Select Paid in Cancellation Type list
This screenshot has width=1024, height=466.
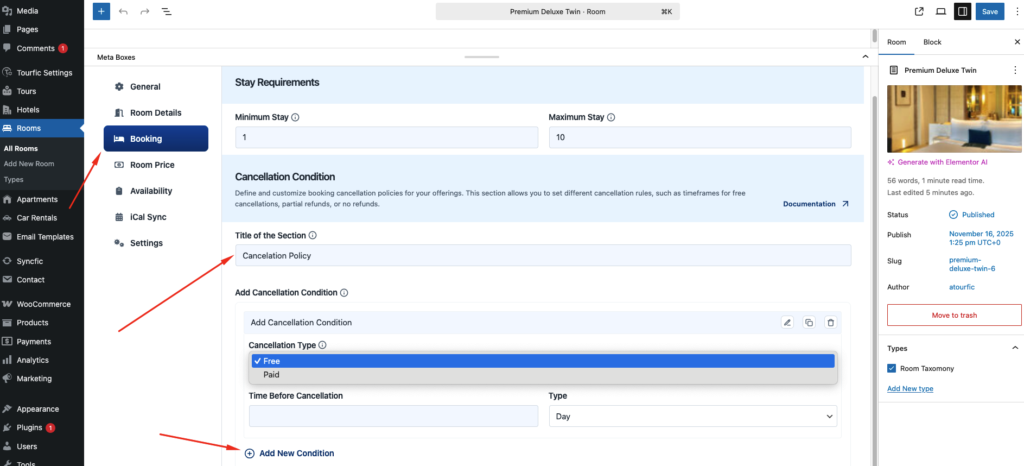pyautogui.click(x=272, y=375)
